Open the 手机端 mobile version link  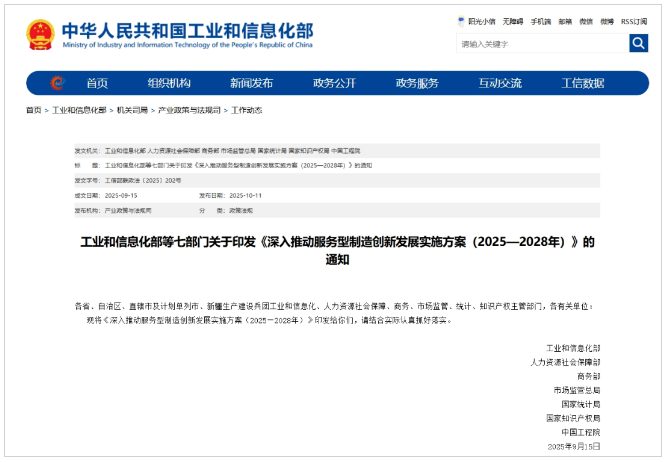coord(541,21)
